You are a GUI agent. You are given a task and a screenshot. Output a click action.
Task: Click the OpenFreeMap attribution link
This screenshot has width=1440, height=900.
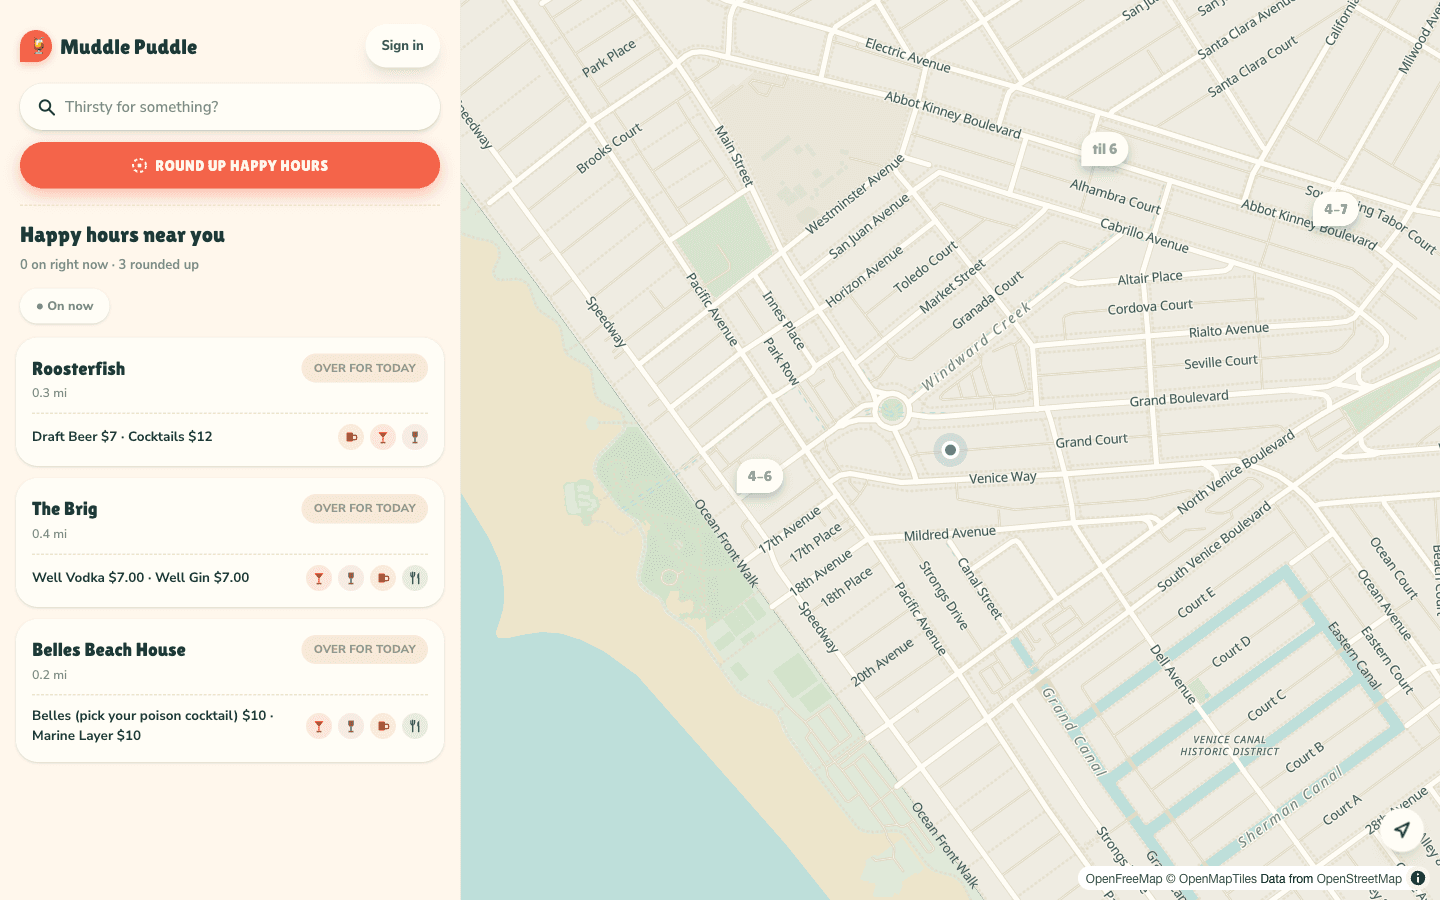[1124, 879]
